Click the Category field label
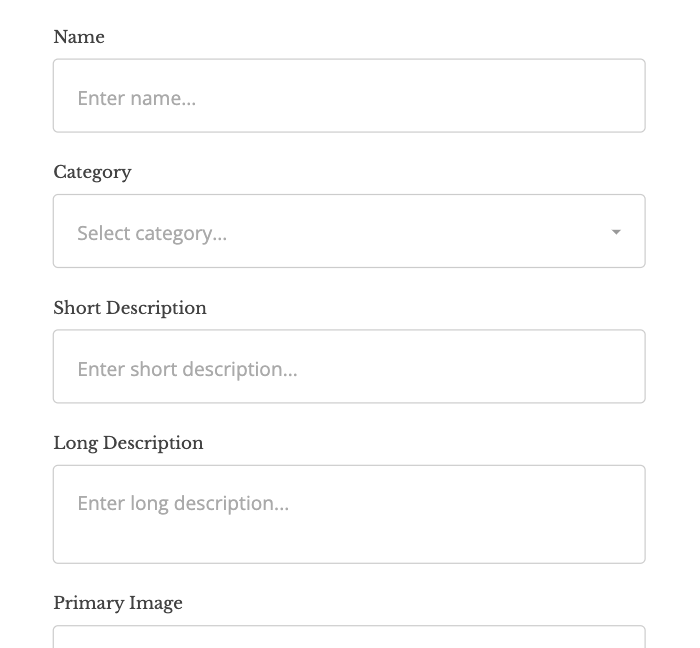 click(92, 172)
